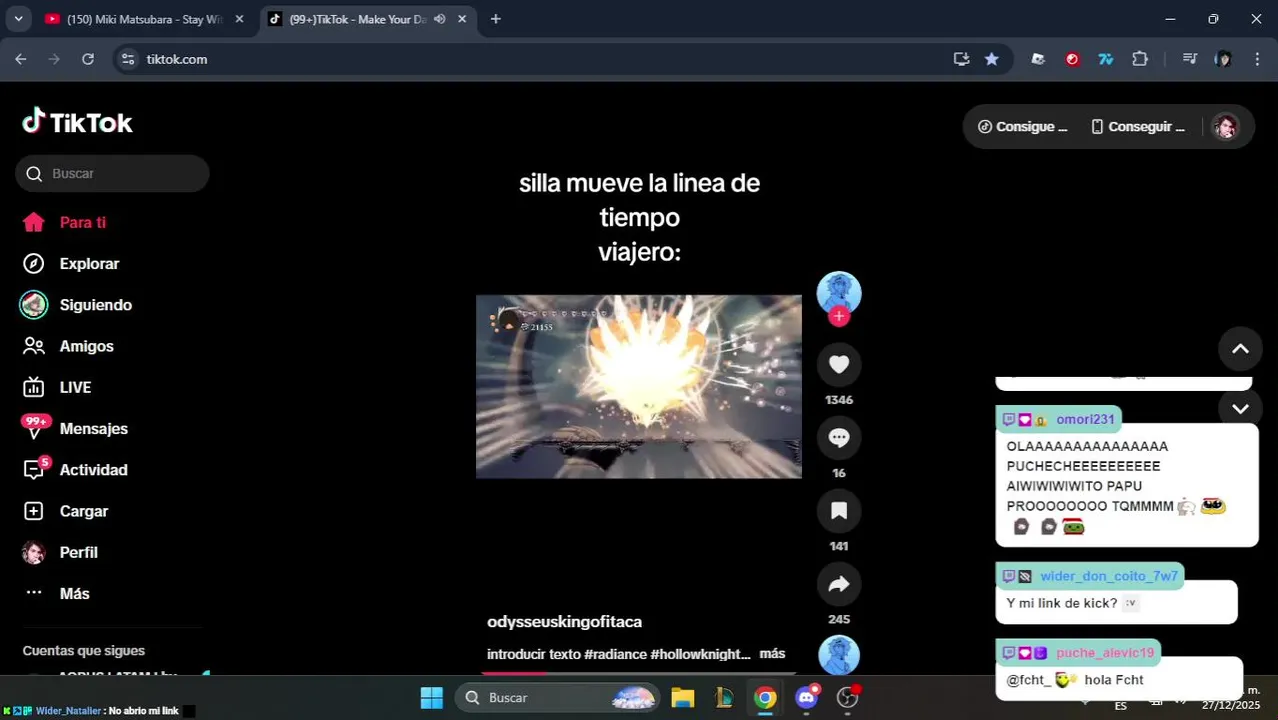1278x720 pixels.
Task: Follow creator via red plus badge
Action: point(839,316)
